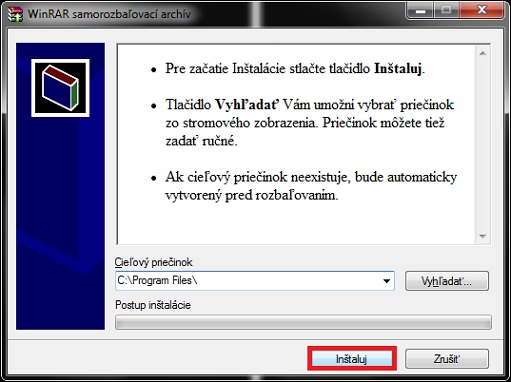Click the "Postup inštalácie" label
Image resolution: width=511 pixels, height=382 pixels.
(153, 305)
